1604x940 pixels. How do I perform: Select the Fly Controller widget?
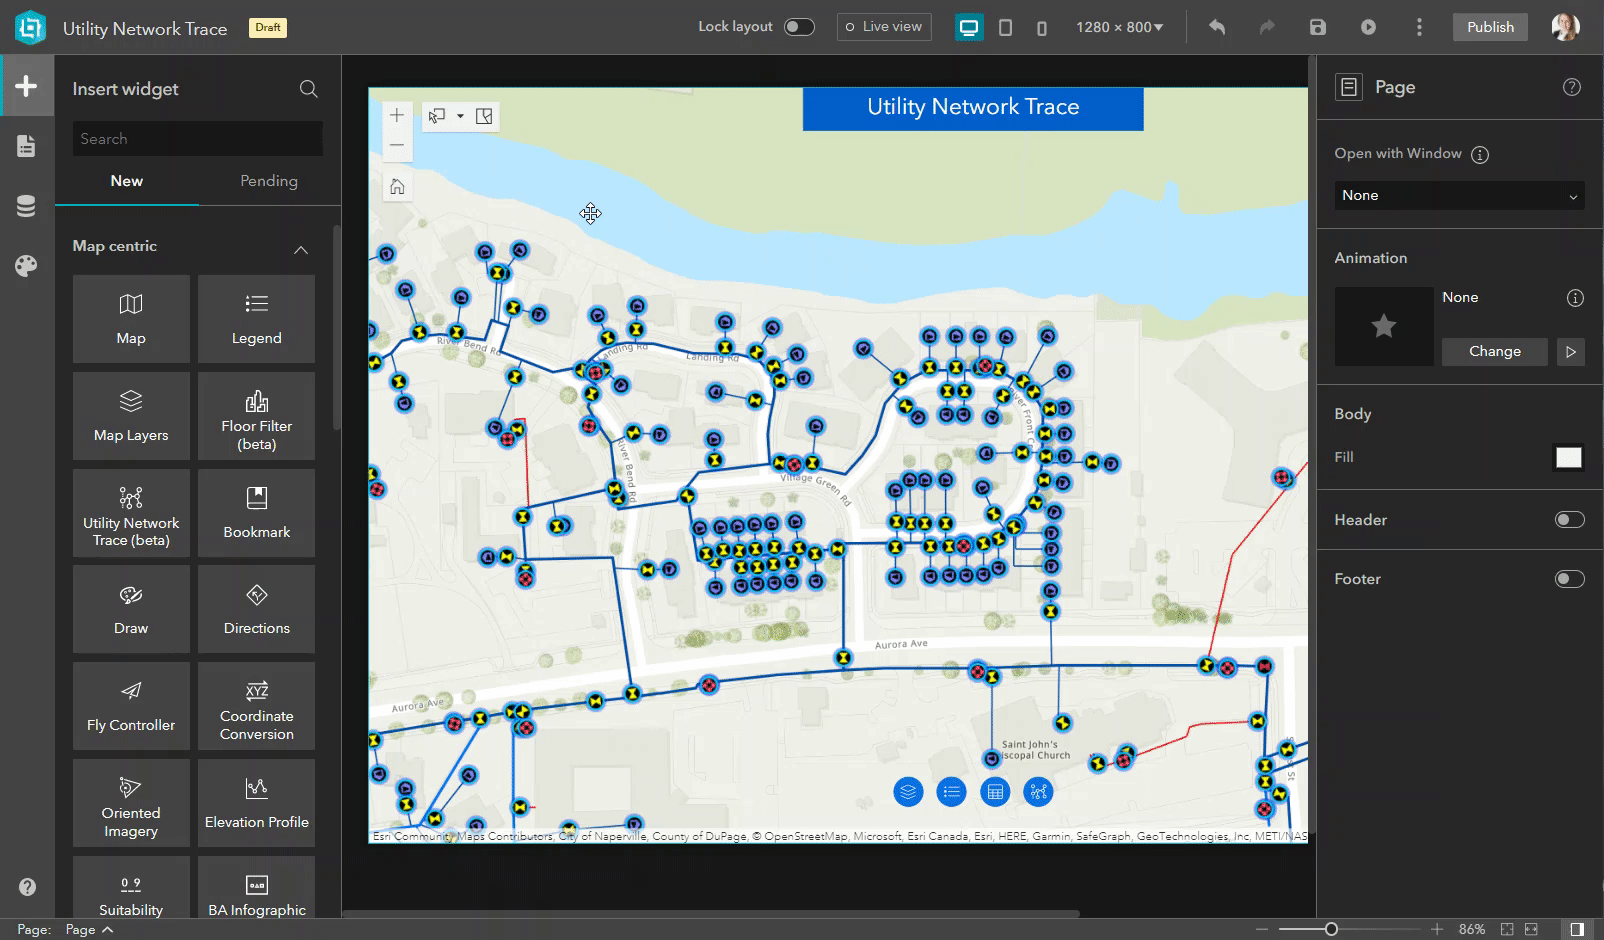click(x=130, y=705)
